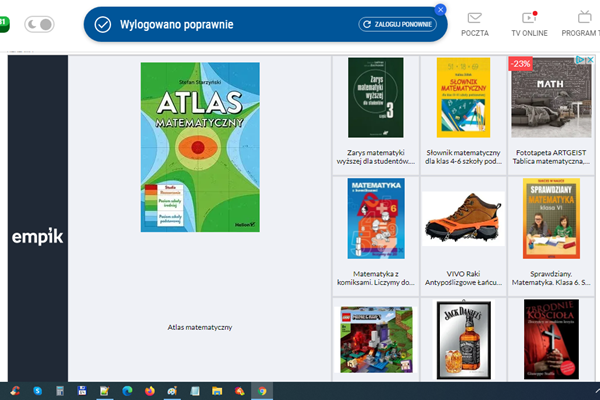Click the Matematyka z komiksami title link
The height and width of the screenshot is (400, 600).
click(x=375, y=277)
